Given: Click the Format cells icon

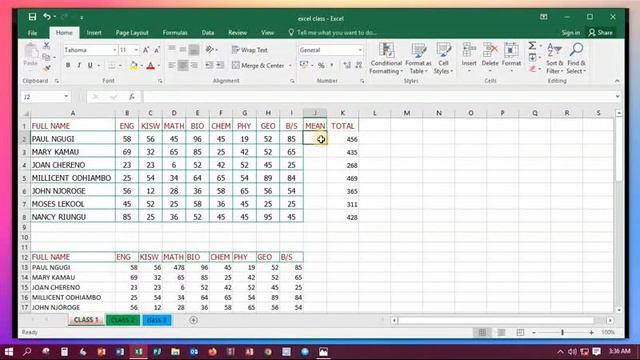Looking at the screenshot, I should click(511, 50).
